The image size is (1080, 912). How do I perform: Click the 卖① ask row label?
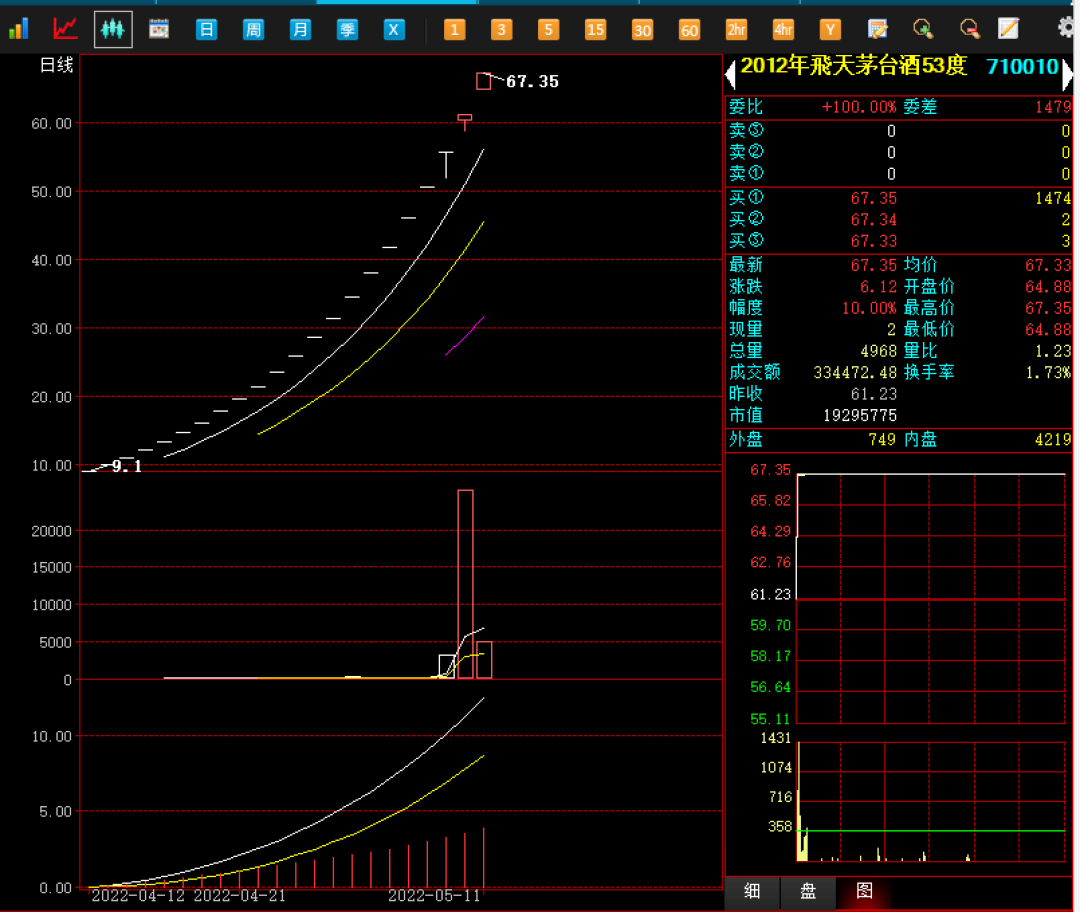pyautogui.click(x=746, y=173)
